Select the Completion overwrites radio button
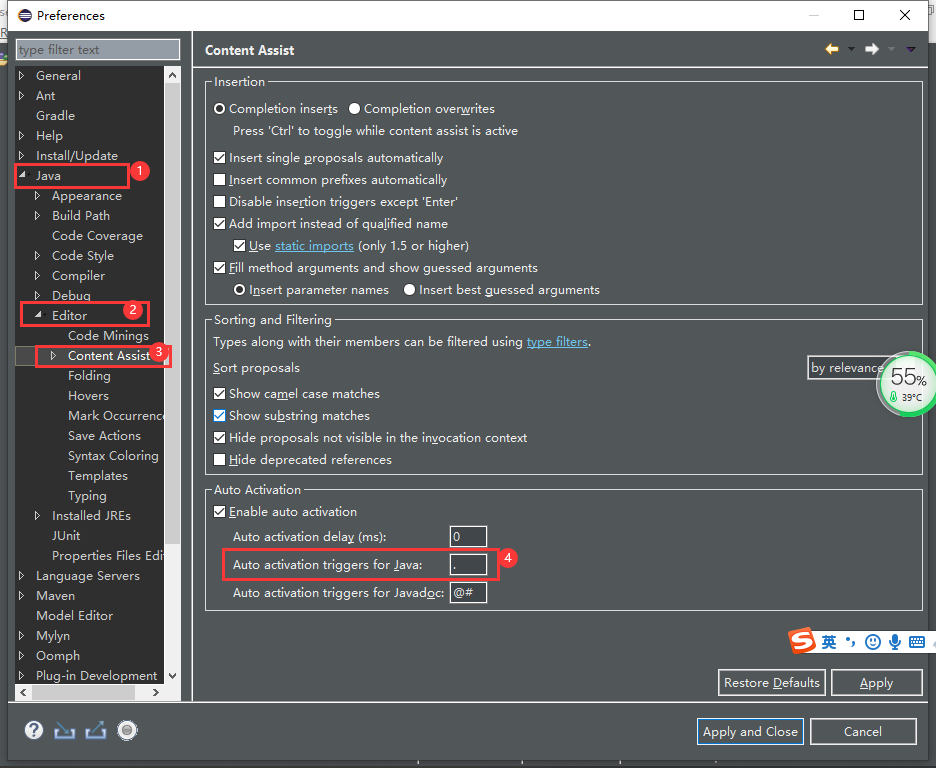This screenshot has width=936, height=768. 355,109
